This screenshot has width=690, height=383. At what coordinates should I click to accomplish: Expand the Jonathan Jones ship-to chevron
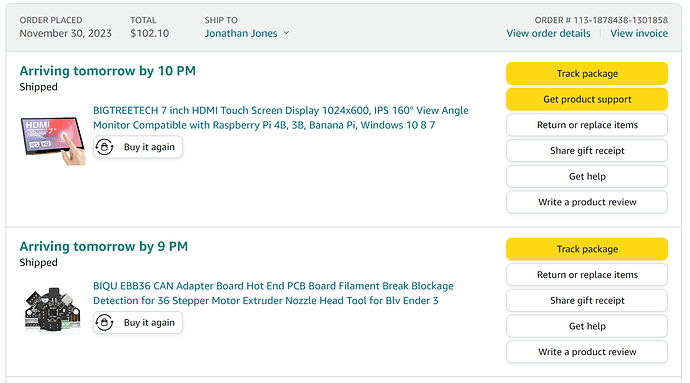pos(286,33)
